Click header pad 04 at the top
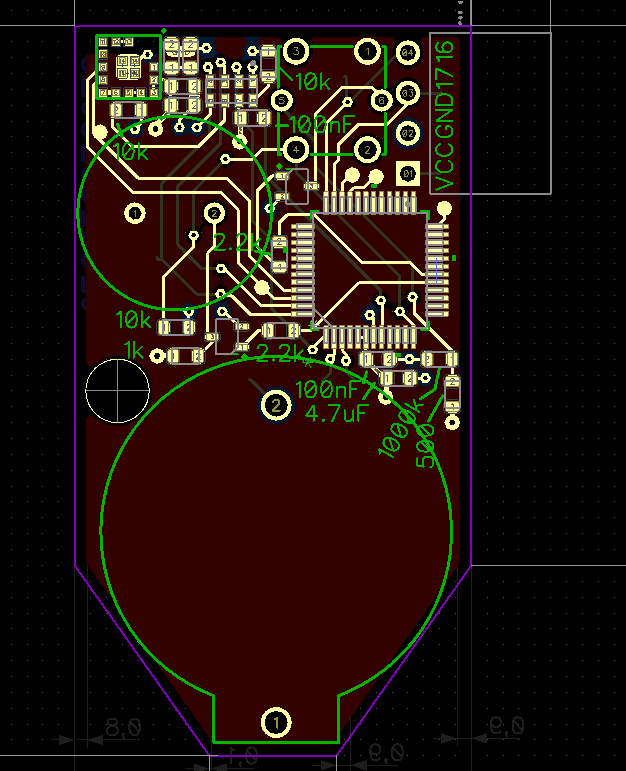The width and height of the screenshot is (626, 771). (408, 52)
